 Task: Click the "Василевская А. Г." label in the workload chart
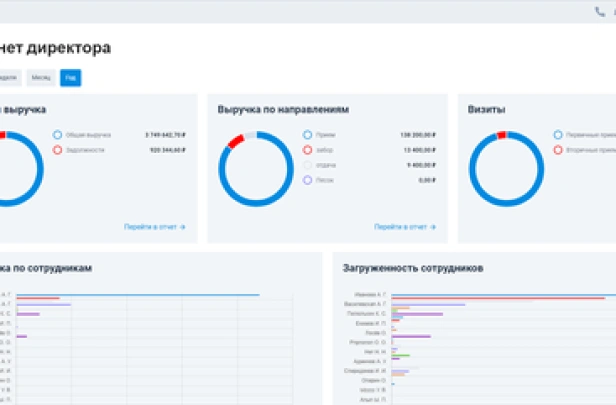coord(366,305)
